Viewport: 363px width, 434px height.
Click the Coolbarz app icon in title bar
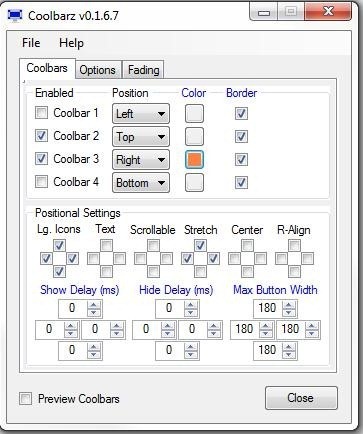point(15,15)
